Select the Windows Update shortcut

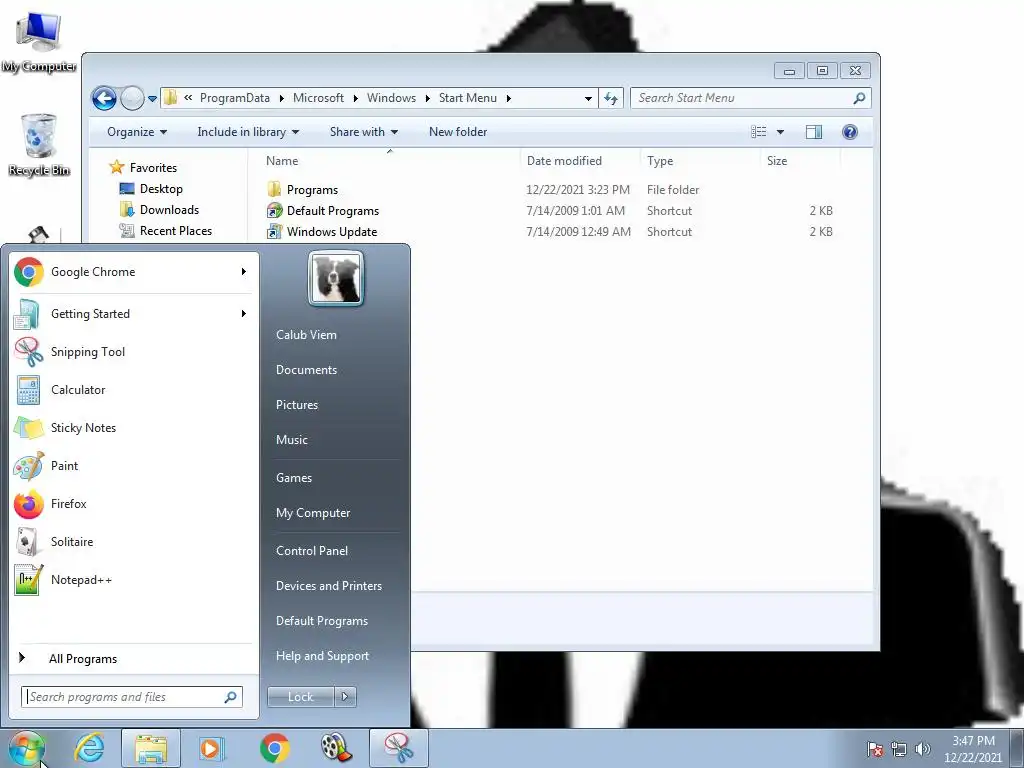point(332,232)
